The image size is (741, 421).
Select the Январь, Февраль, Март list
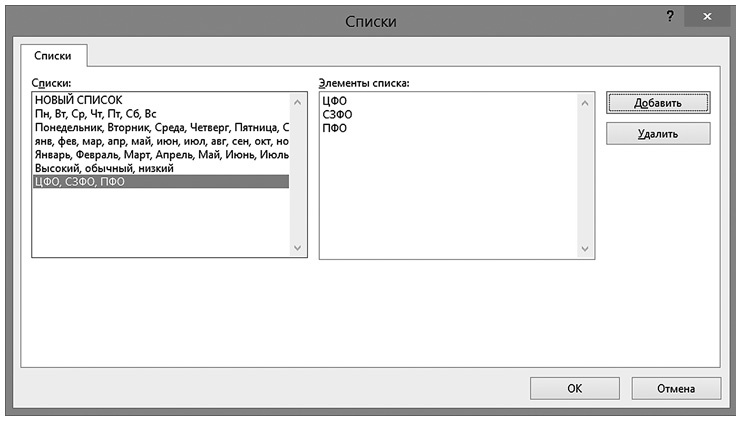(160, 155)
